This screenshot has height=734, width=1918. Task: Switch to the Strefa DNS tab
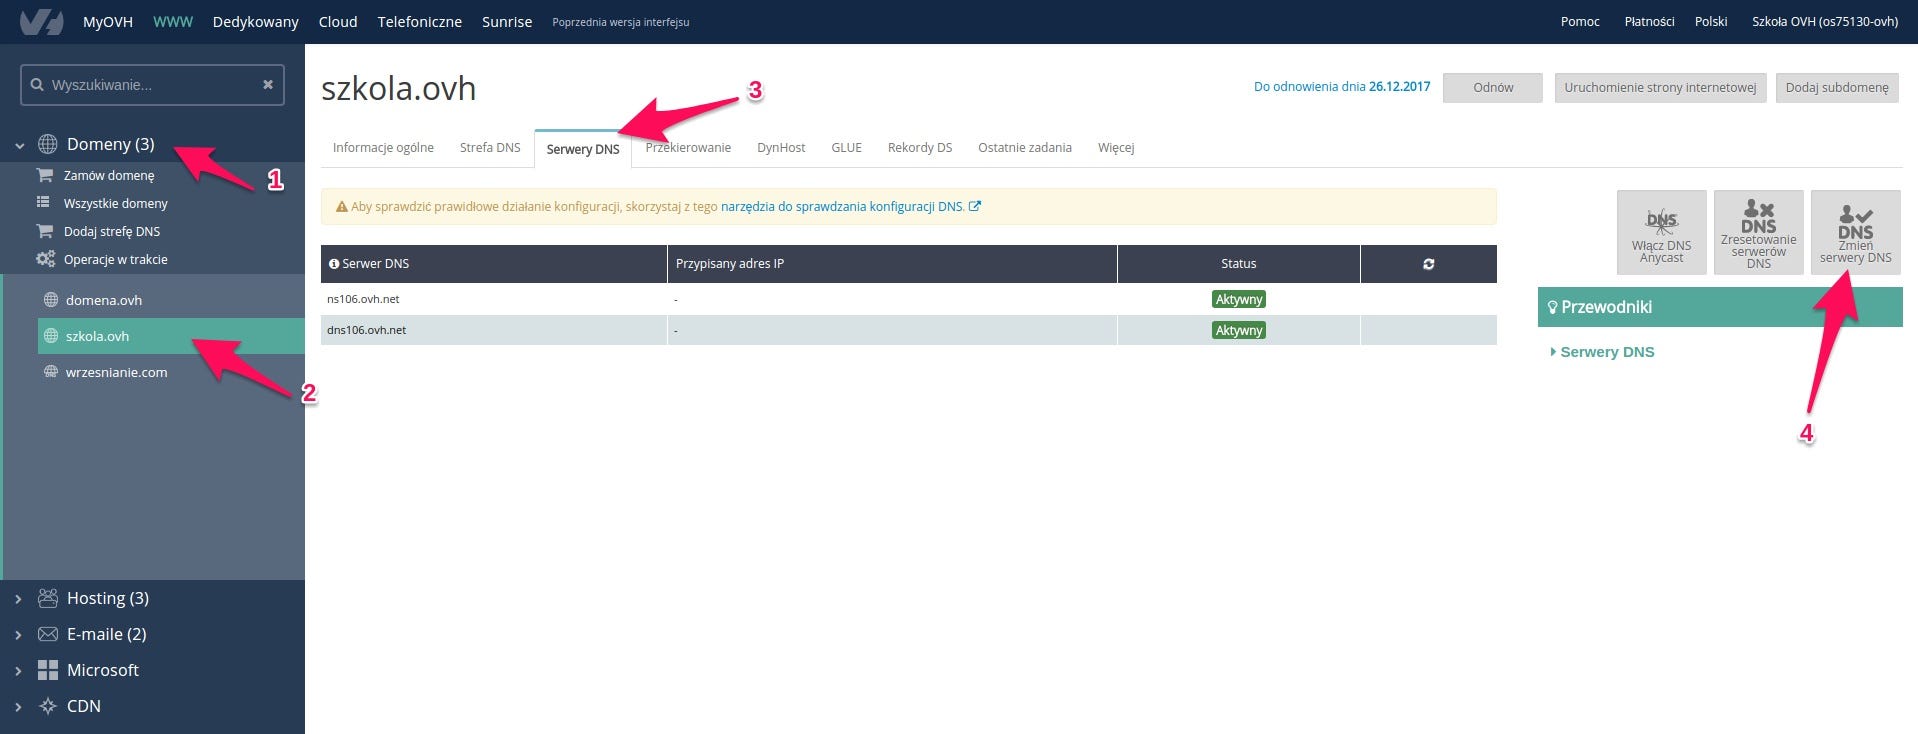click(490, 148)
